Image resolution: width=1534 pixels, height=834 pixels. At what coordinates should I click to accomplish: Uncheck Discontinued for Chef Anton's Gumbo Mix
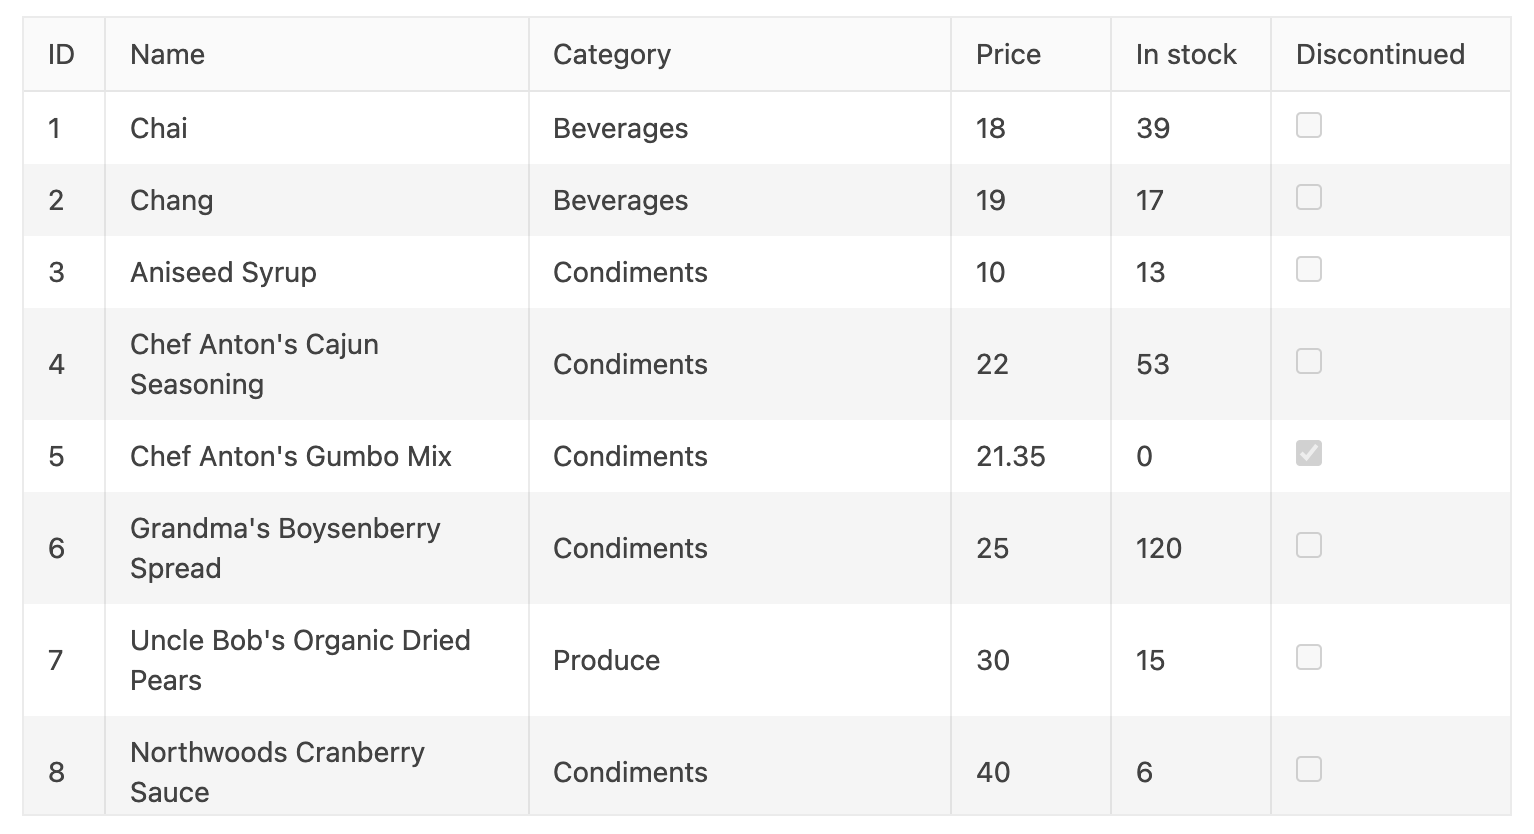(x=1308, y=453)
